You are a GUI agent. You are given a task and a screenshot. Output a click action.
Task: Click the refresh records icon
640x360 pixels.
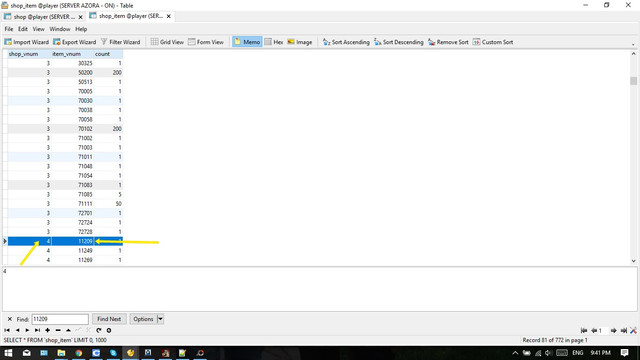click(x=99, y=330)
